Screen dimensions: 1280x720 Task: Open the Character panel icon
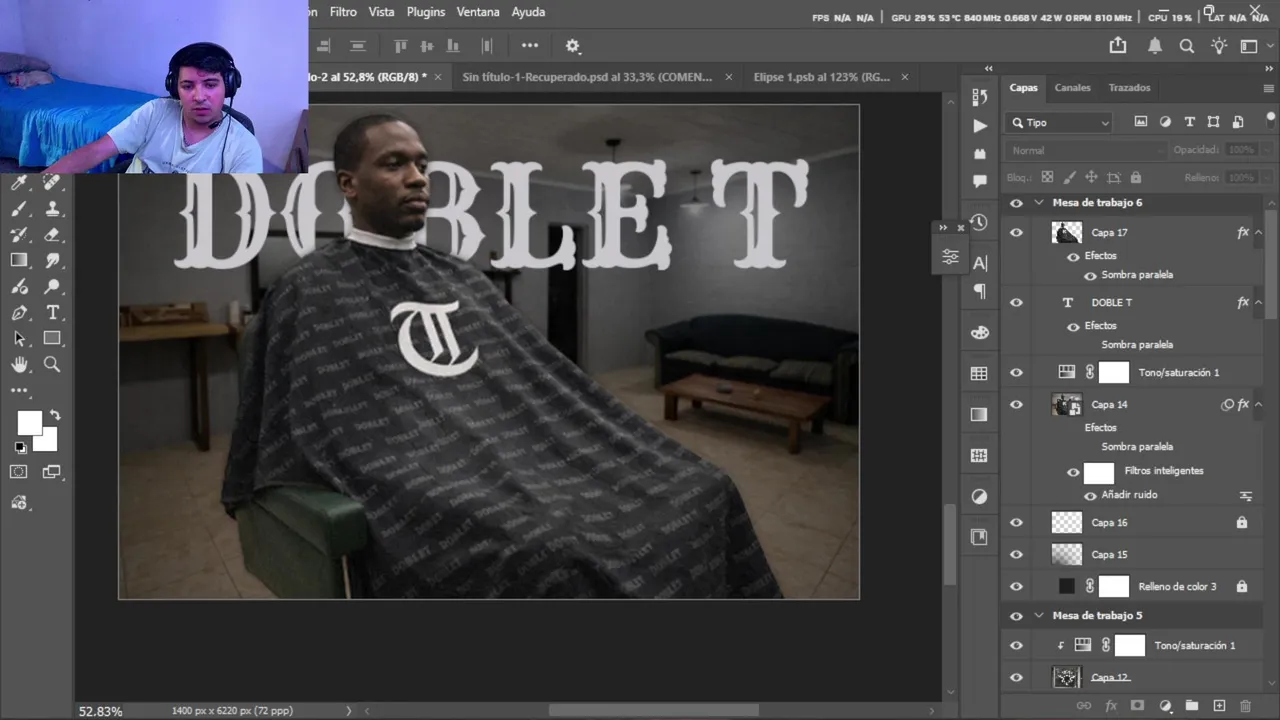coord(980,263)
